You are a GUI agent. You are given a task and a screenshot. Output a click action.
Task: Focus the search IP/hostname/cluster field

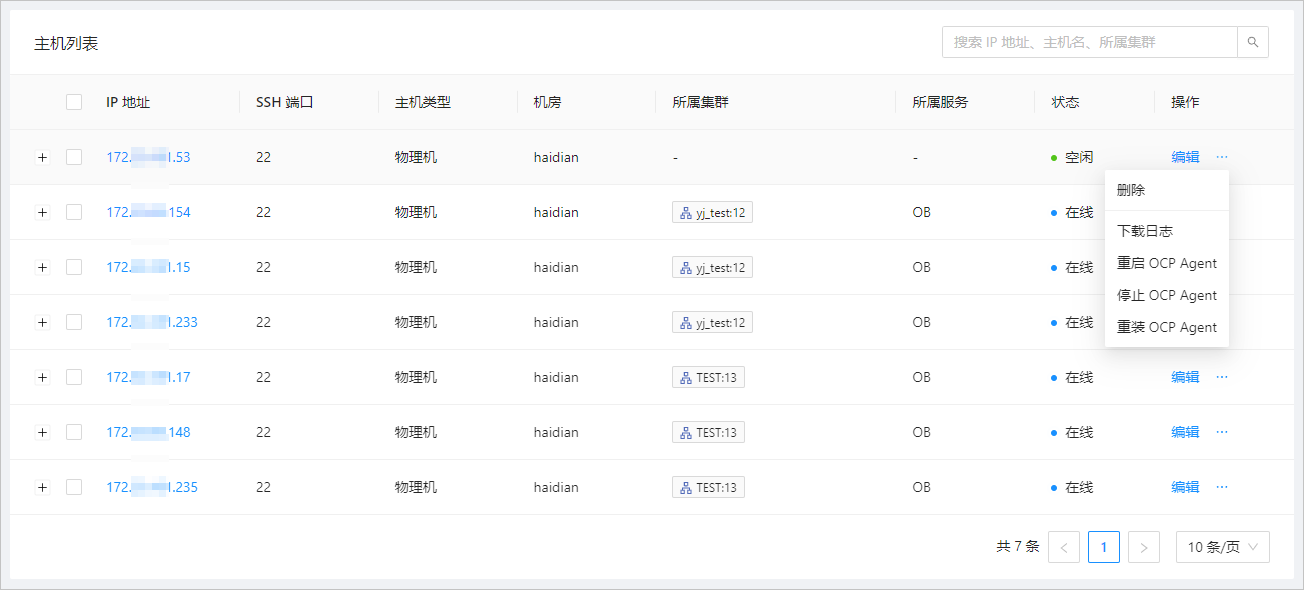(1089, 42)
